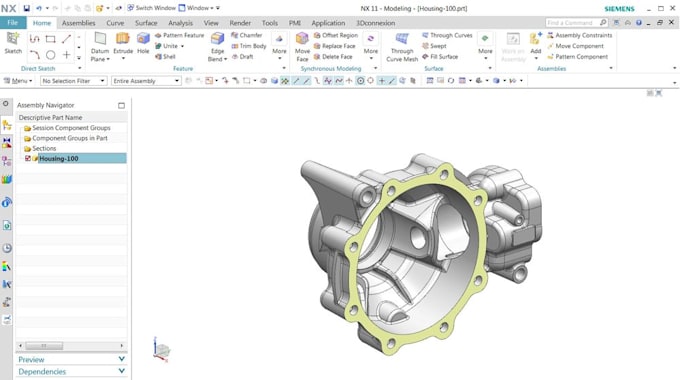The height and width of the screenshot is (380, 680).
Task: Click Fill Surface button
Action: click(440, 56)
